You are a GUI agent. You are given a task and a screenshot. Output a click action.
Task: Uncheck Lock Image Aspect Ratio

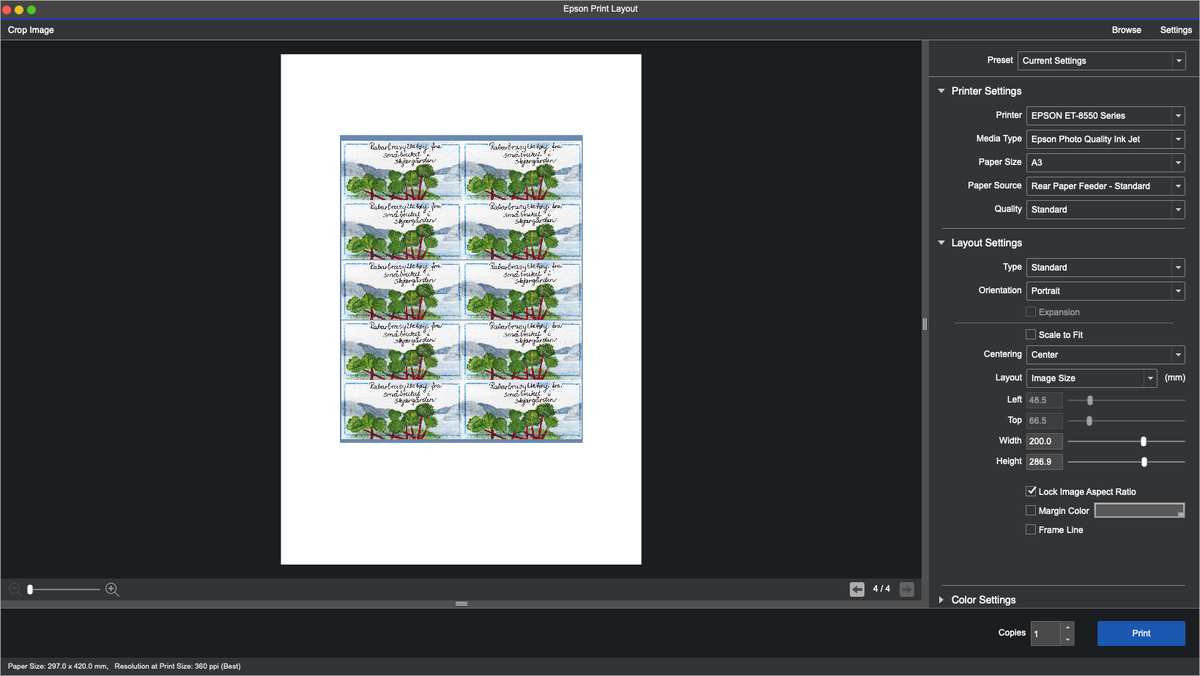coord(1031,491)
